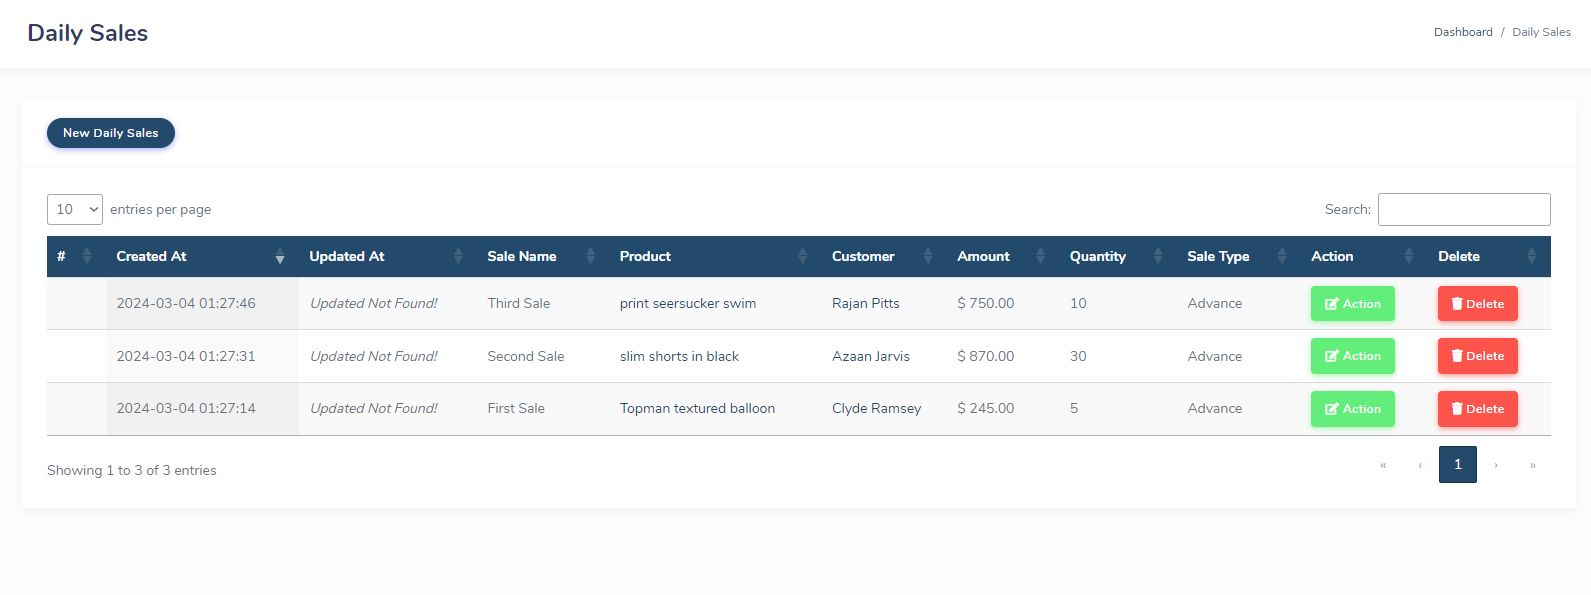This screenshot has width=1591, height=595.
Task: Sort by Quantity column arrows
Action: click(1158, 256)
